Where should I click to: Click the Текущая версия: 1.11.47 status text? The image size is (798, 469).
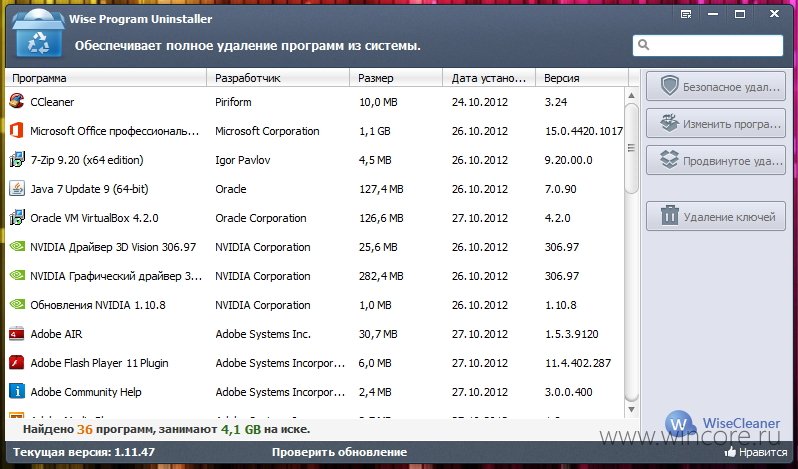[84, 452]
